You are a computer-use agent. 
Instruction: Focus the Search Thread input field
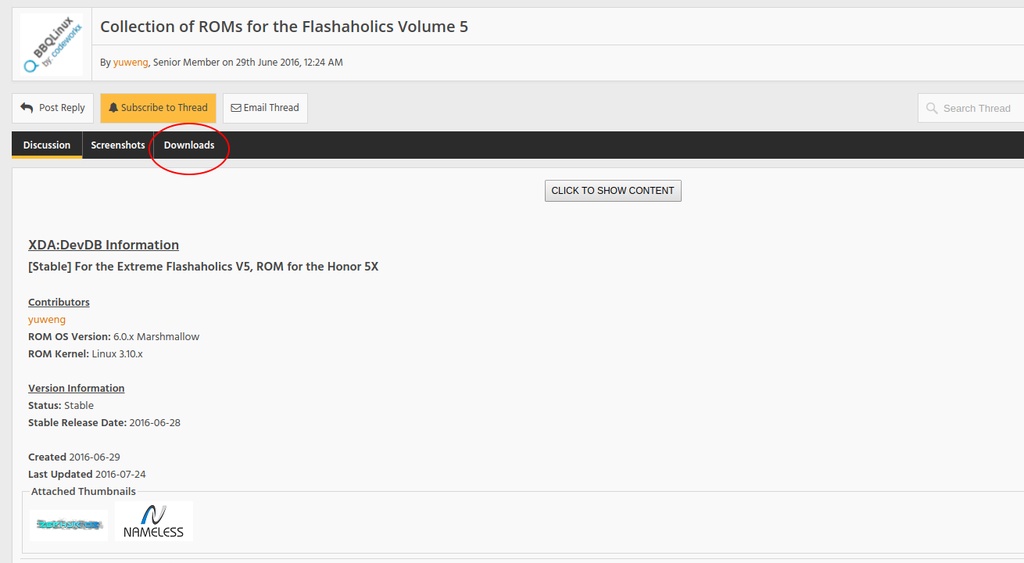click(976, 108)
